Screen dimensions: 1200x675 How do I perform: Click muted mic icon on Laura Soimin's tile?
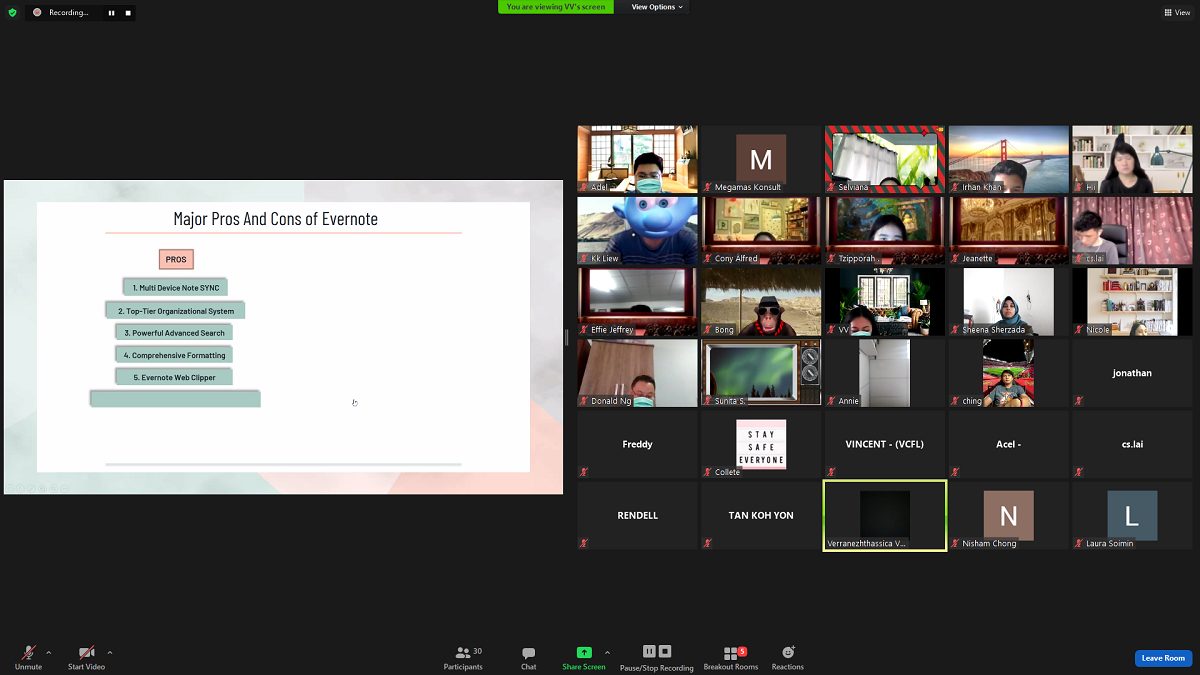click(1079, 543)
